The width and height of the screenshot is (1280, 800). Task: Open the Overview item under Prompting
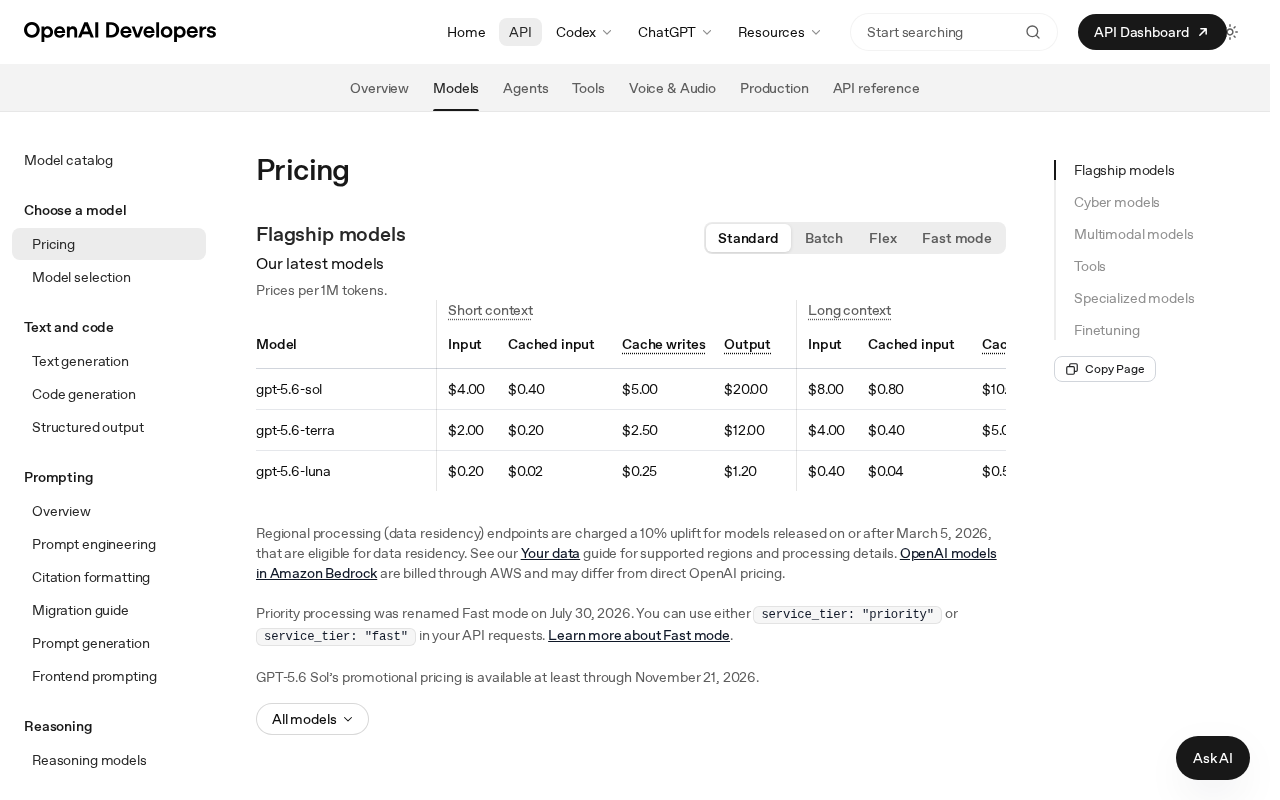coord(109,511)
